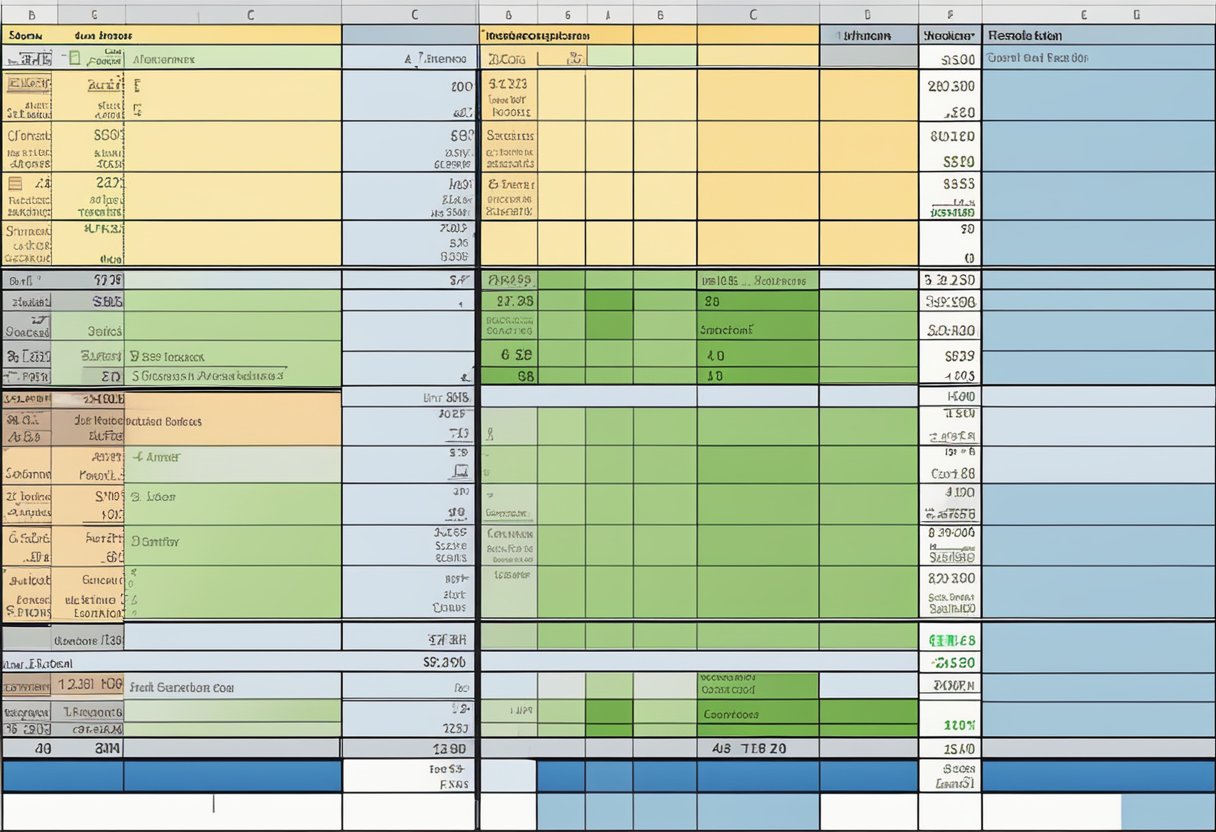Select the 'Frank Gsnerban Coa' label cell

[x=182, y=687]
